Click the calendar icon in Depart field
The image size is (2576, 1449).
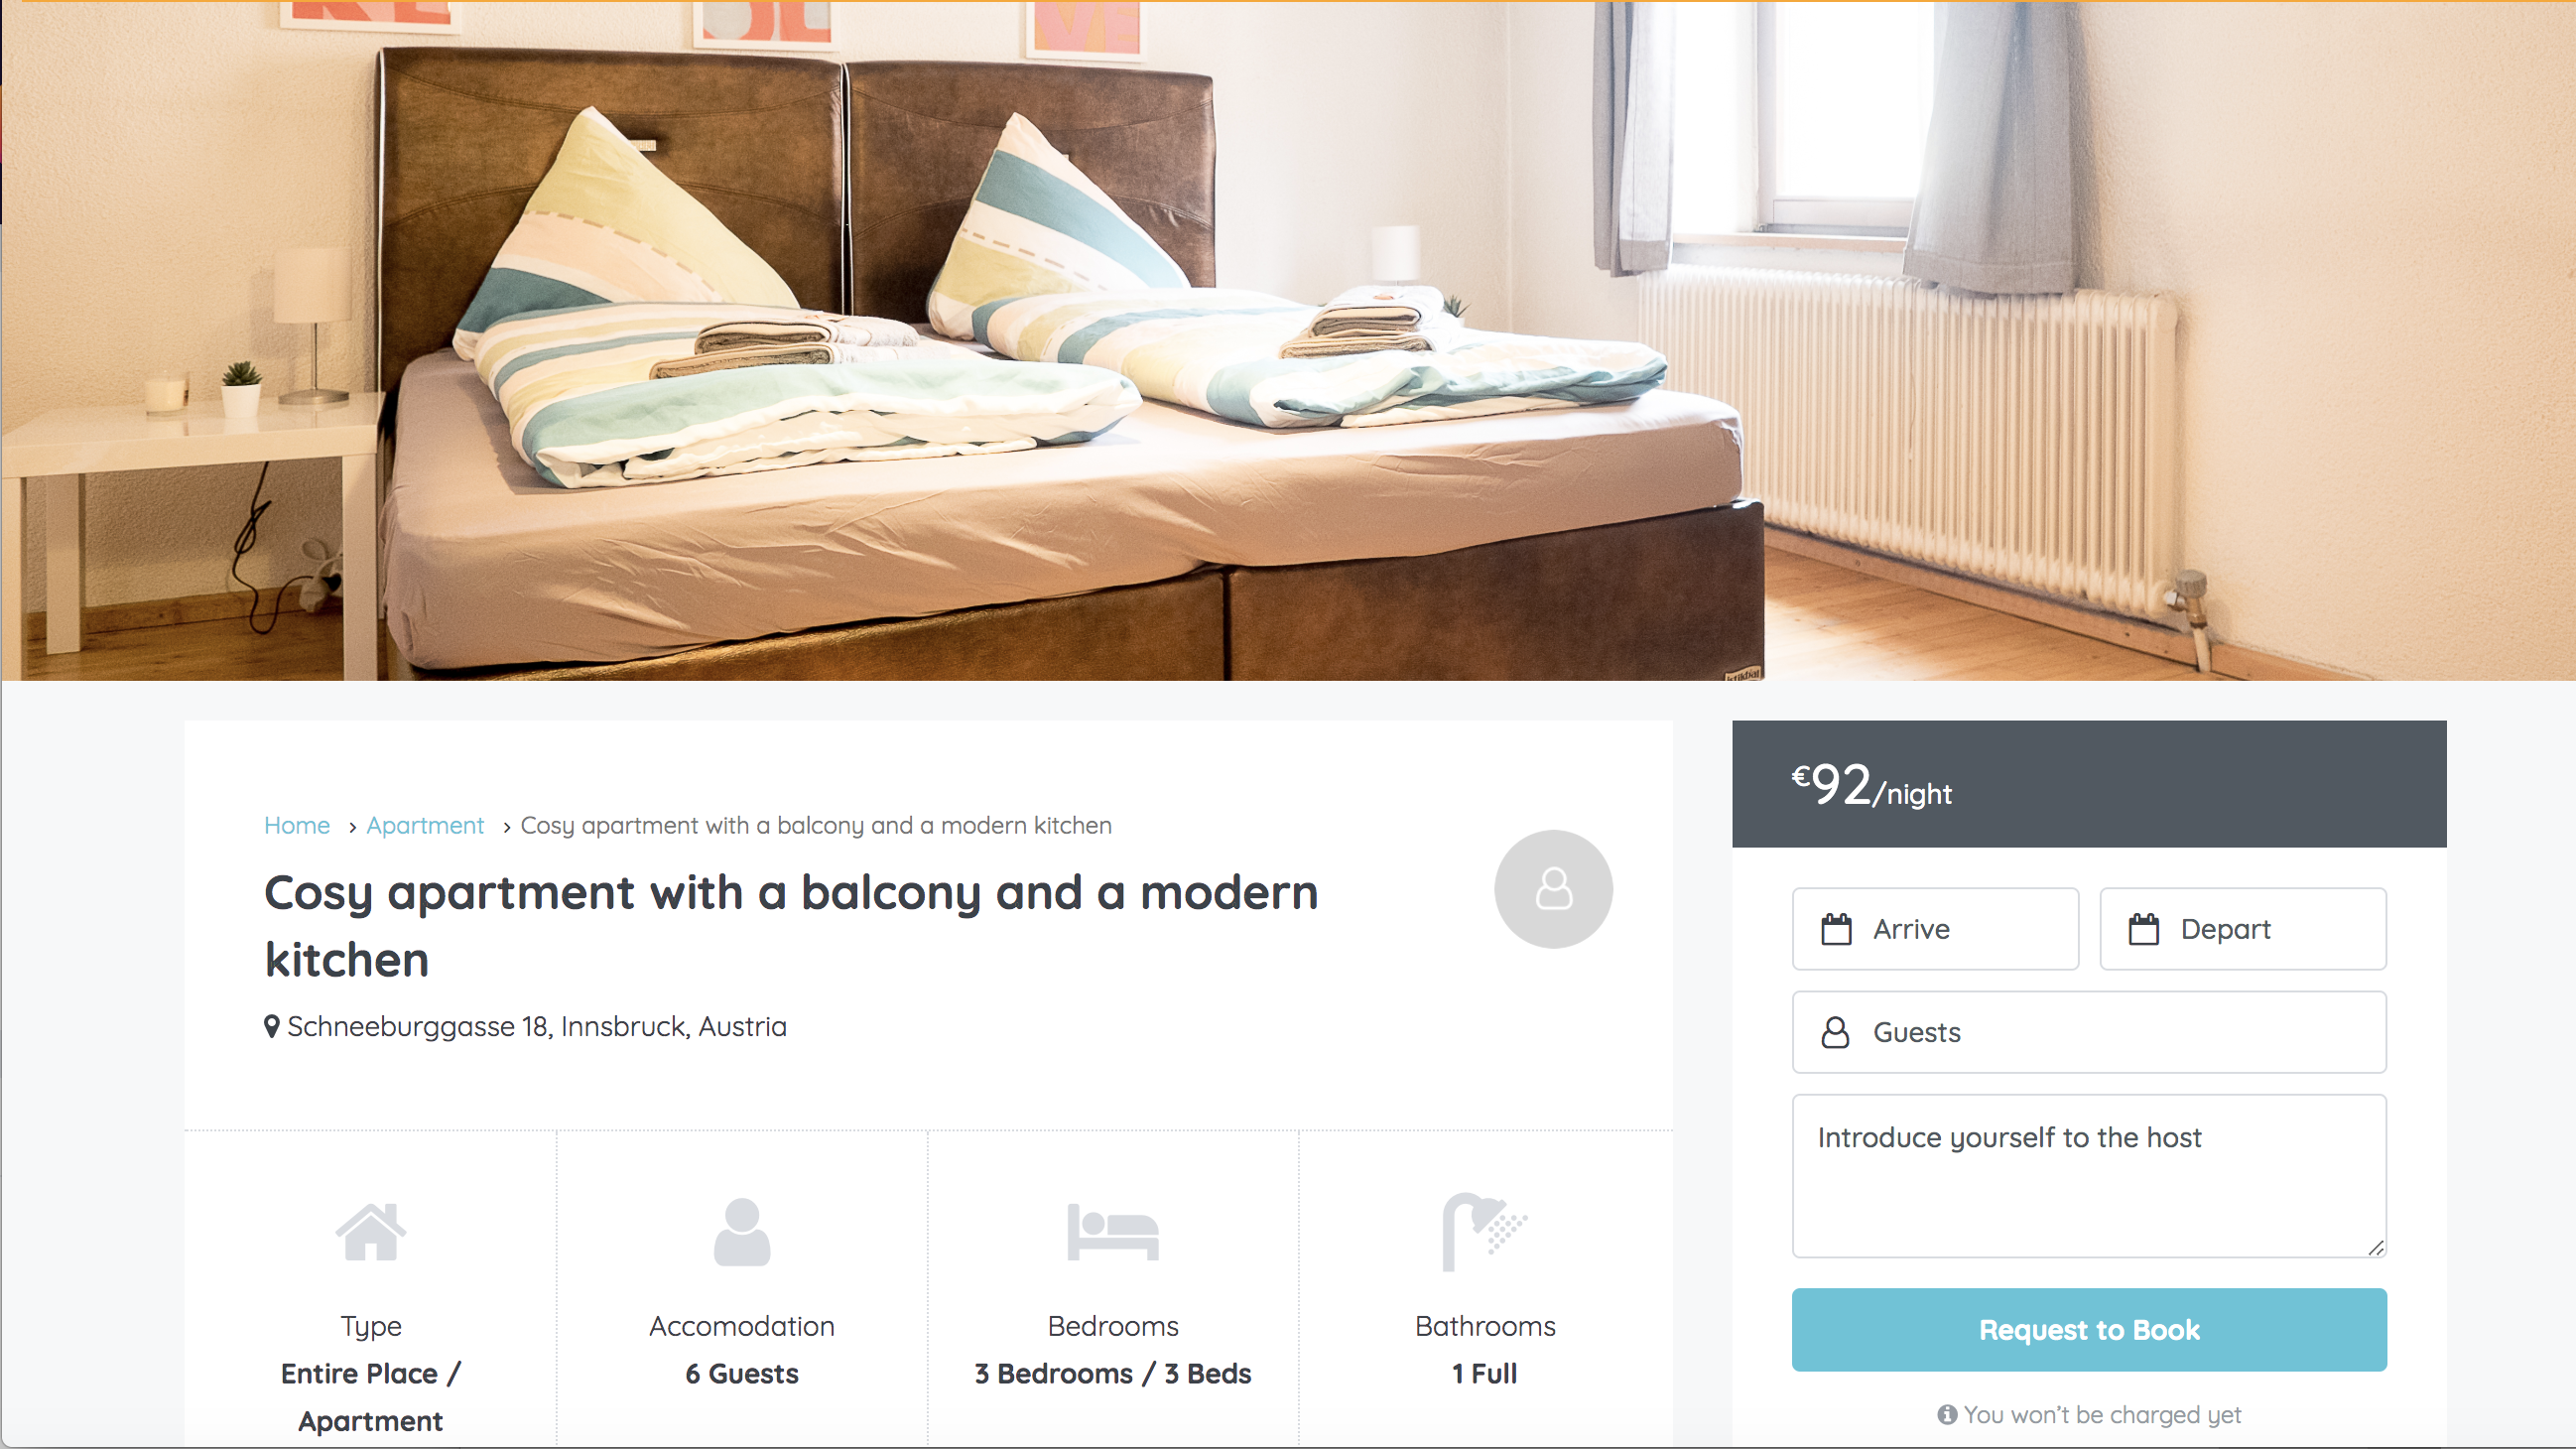click(2143, 929)
